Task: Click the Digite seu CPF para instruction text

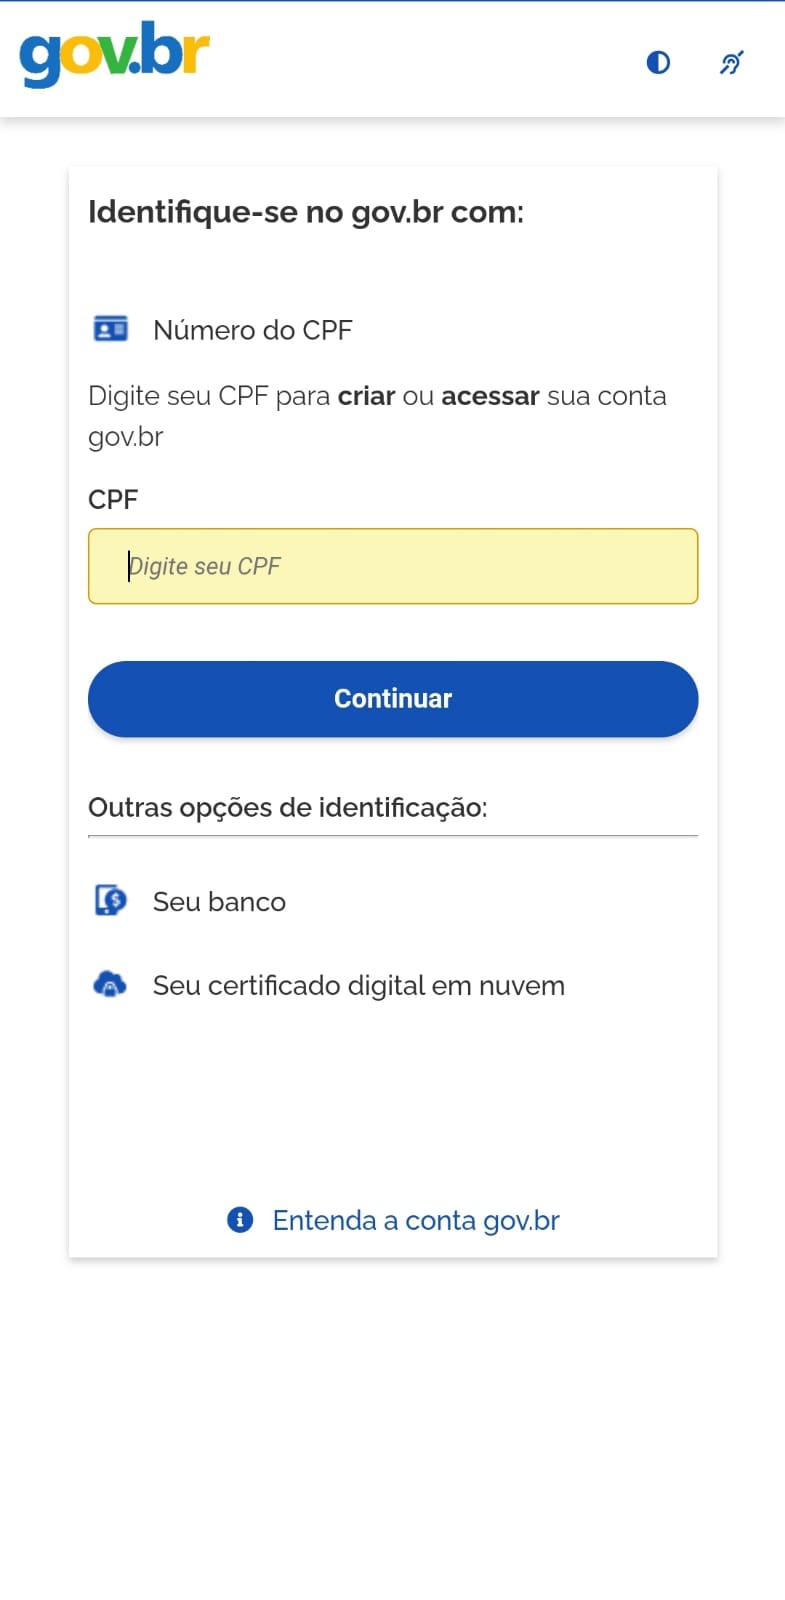Action: click(208, 396)
